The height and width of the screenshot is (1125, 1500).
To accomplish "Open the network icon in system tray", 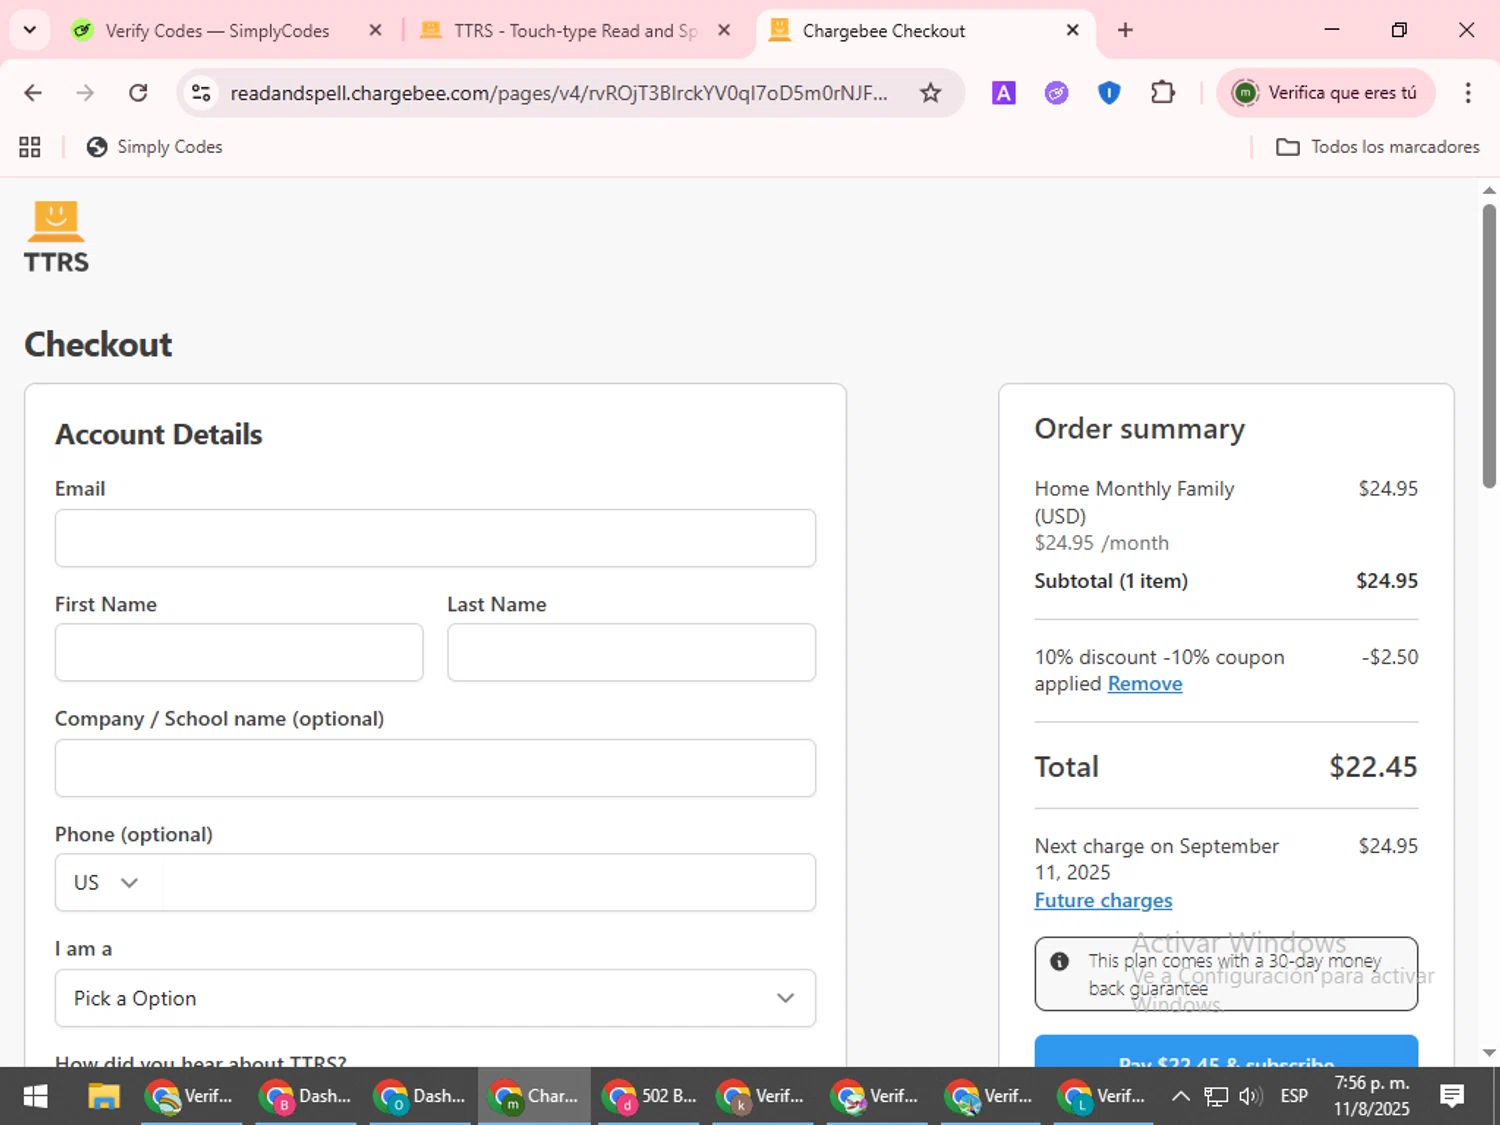I will pyautogui.click(x=1215, y=1096).
